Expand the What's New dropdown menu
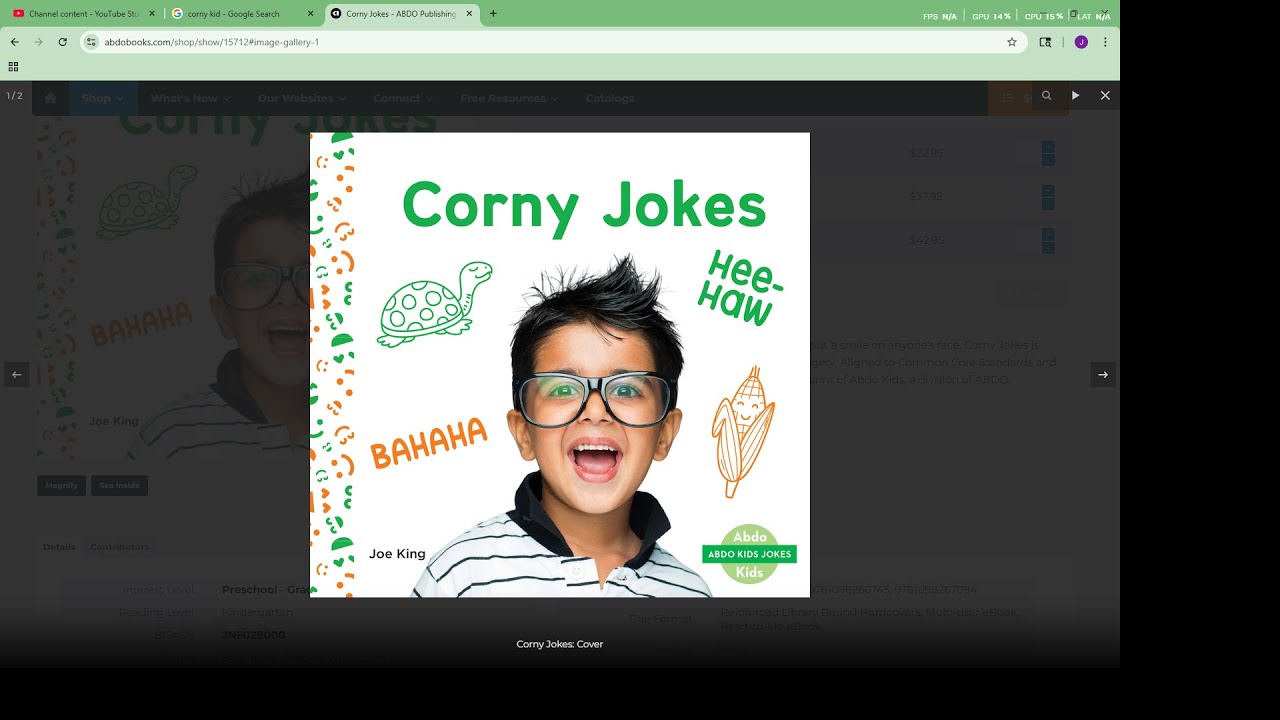Image resolution: width=1280 pixels, height=720 pixels. pyautogui.click(x=190, y=98)
